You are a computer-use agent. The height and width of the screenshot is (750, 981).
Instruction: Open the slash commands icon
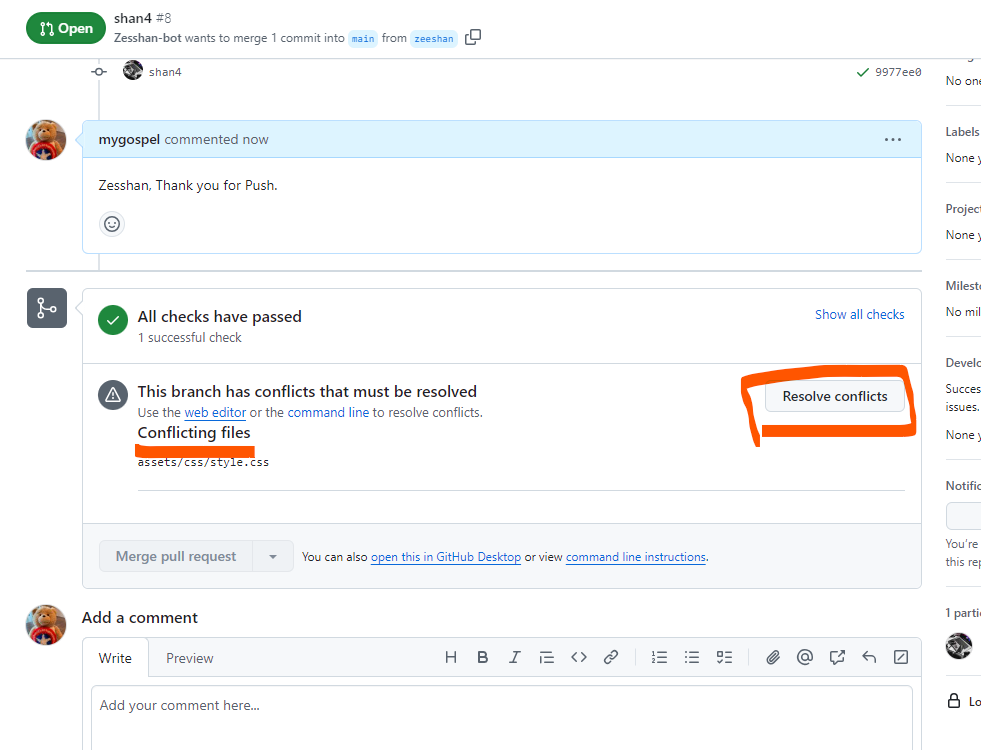[901, 657]
